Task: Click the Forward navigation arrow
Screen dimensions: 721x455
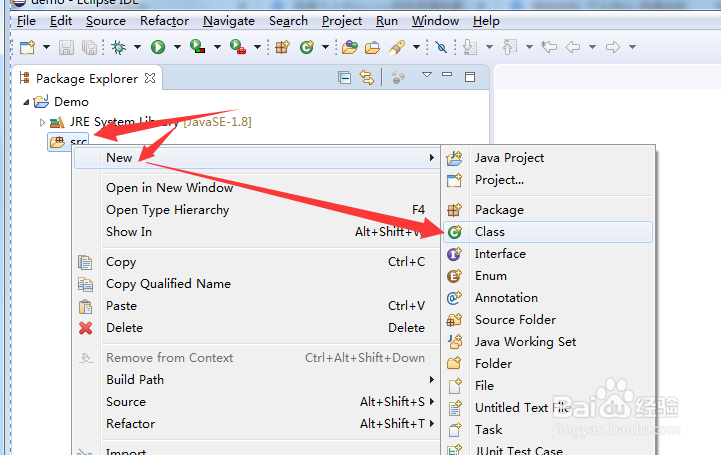Action: [x=613, y=47]
